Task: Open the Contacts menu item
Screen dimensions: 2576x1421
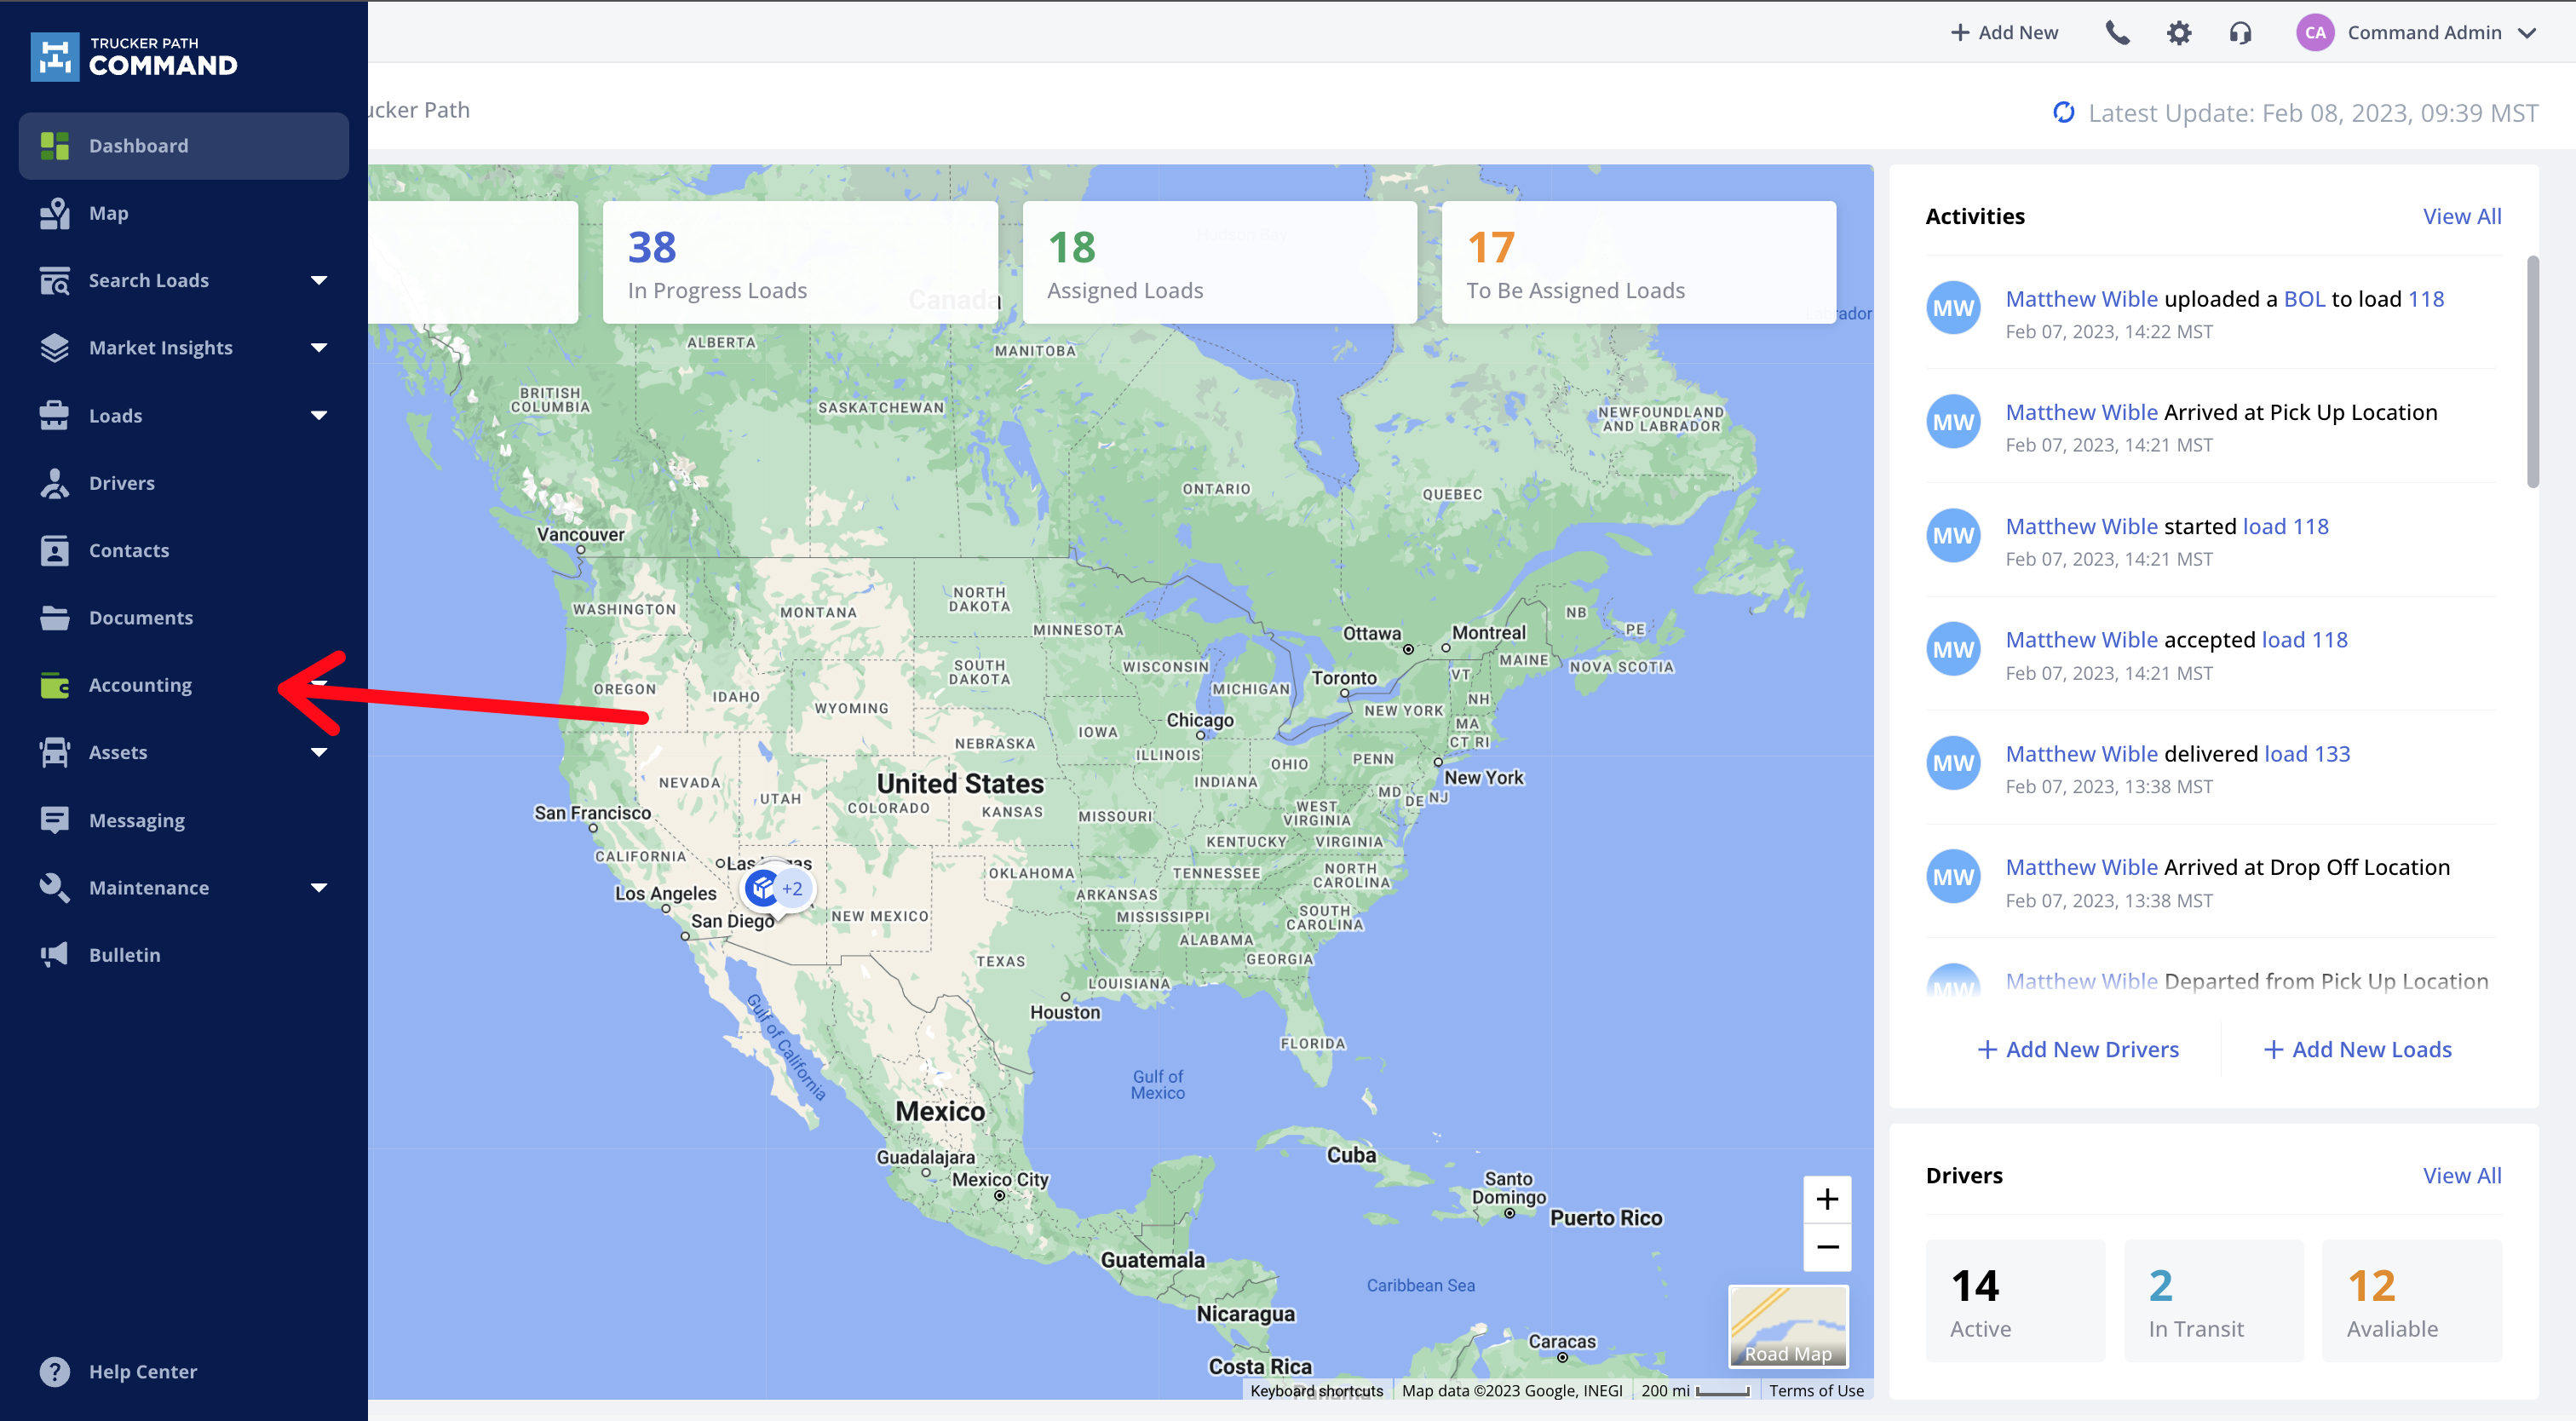Action: [184, 551]
